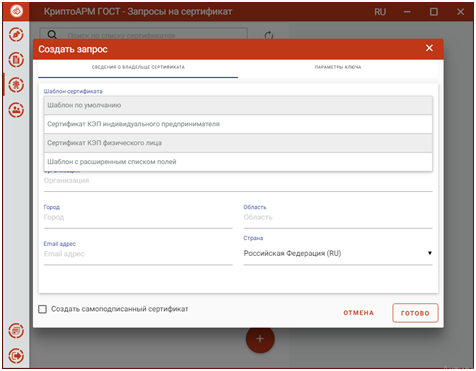
Task: Toggle Создать самоподписанный сертификат checkbox
Action: point(43,309)
